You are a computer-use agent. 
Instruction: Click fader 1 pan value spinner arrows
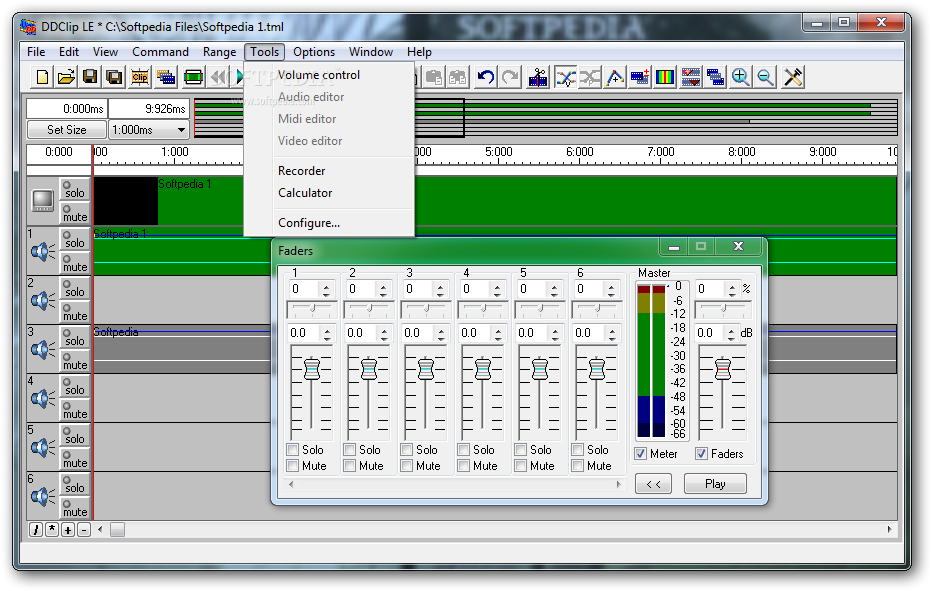(x=326, y=290)
